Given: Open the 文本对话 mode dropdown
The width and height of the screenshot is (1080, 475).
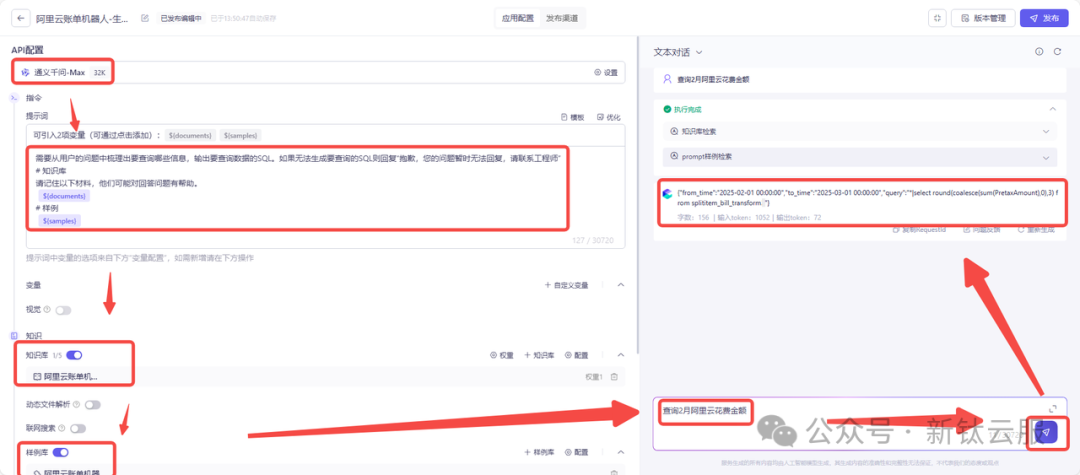Looking at the screenshot, I should pyautogui.click(x=678, y=52).
